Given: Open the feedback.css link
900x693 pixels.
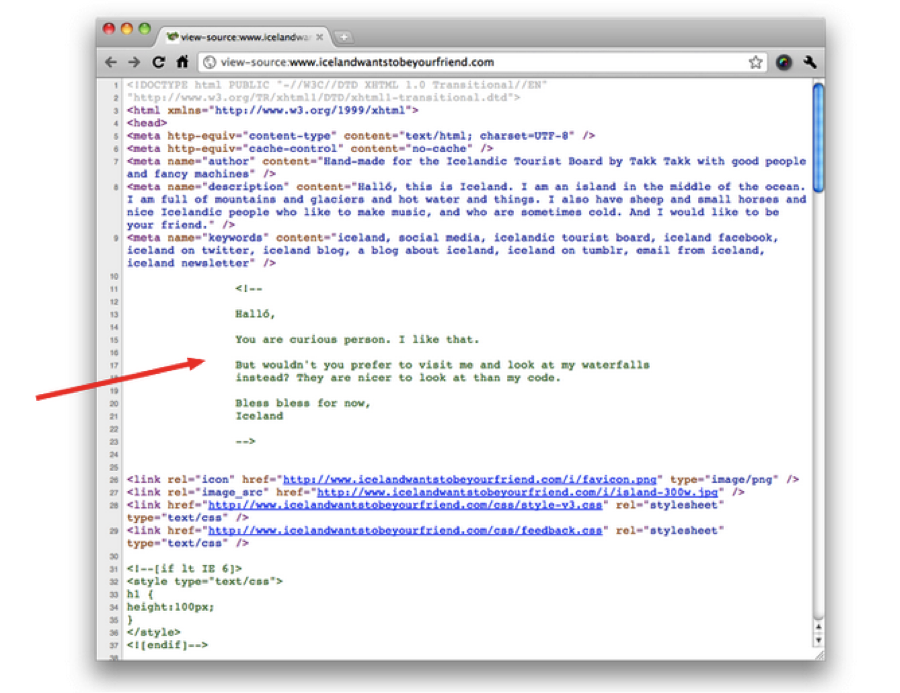Looking at the screenshot, I should coord(405,531).
